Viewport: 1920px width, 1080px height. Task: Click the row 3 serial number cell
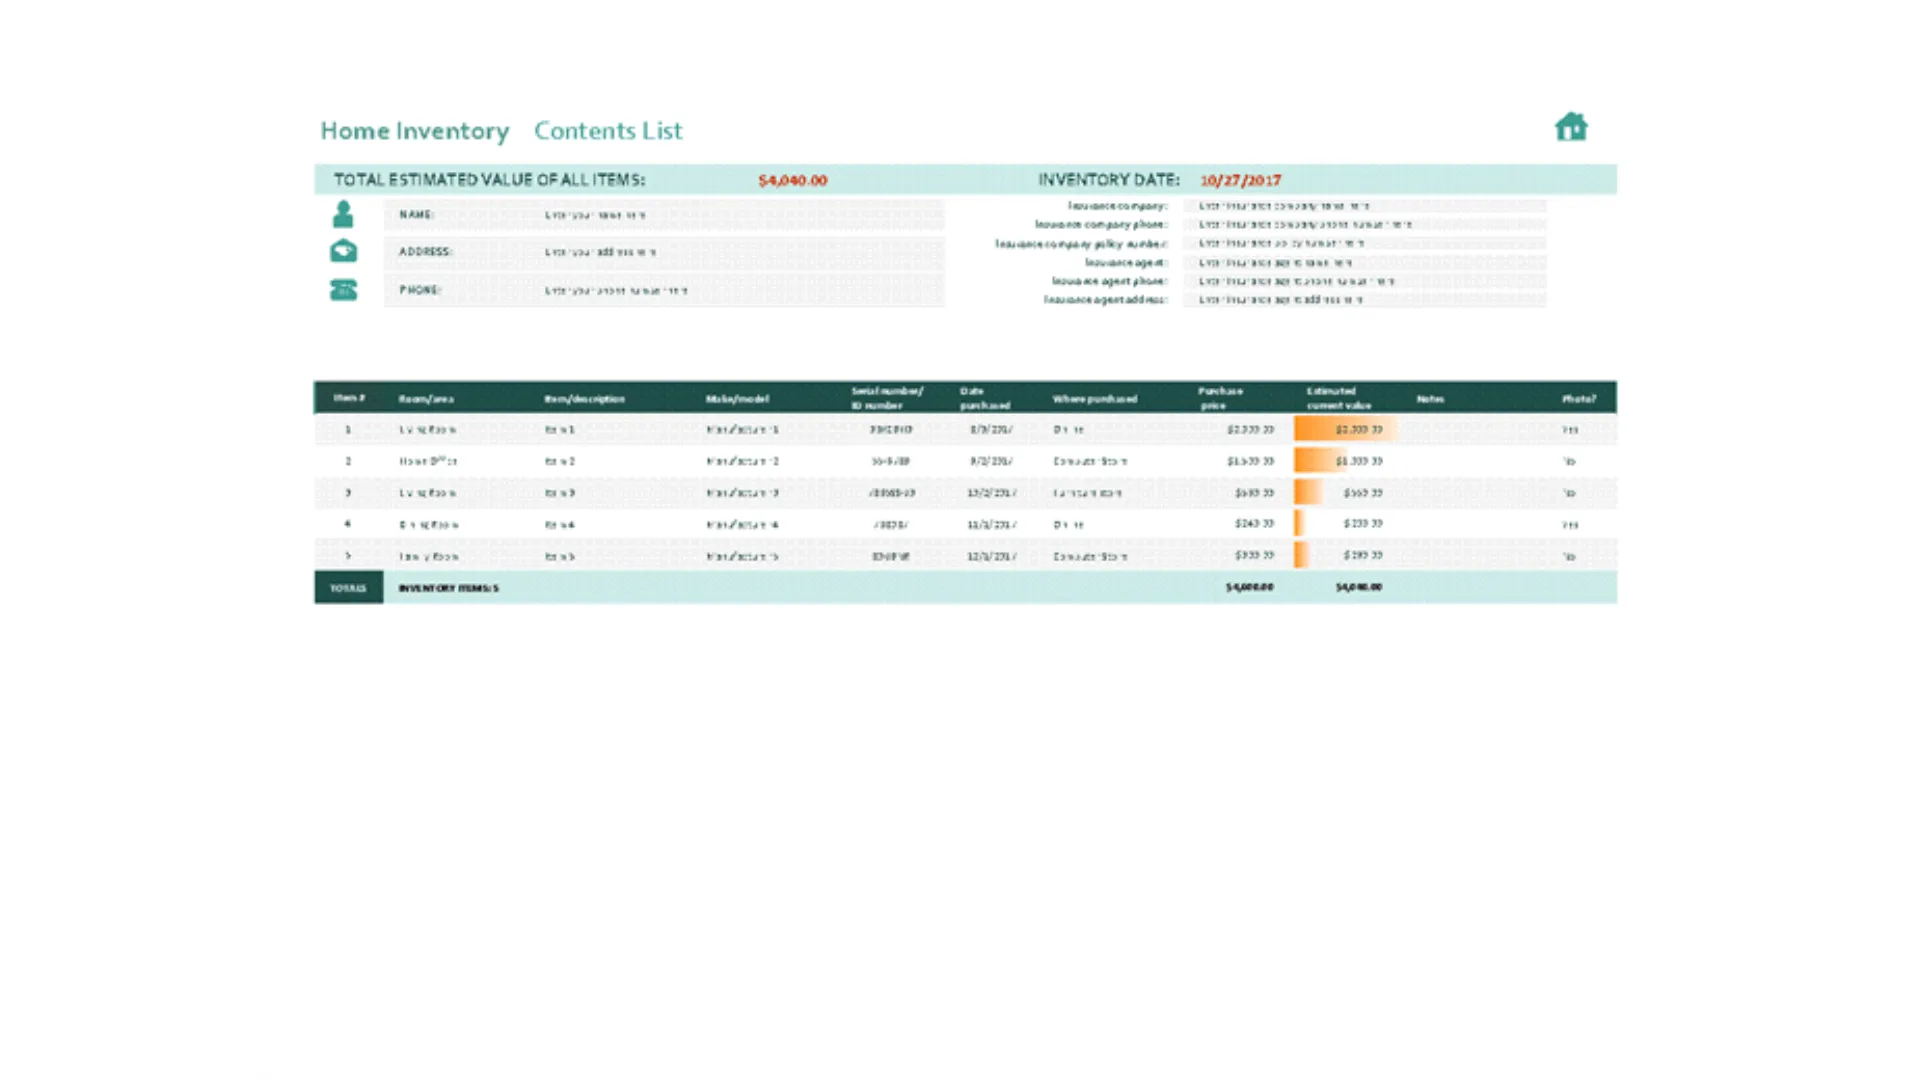(891, 493)
